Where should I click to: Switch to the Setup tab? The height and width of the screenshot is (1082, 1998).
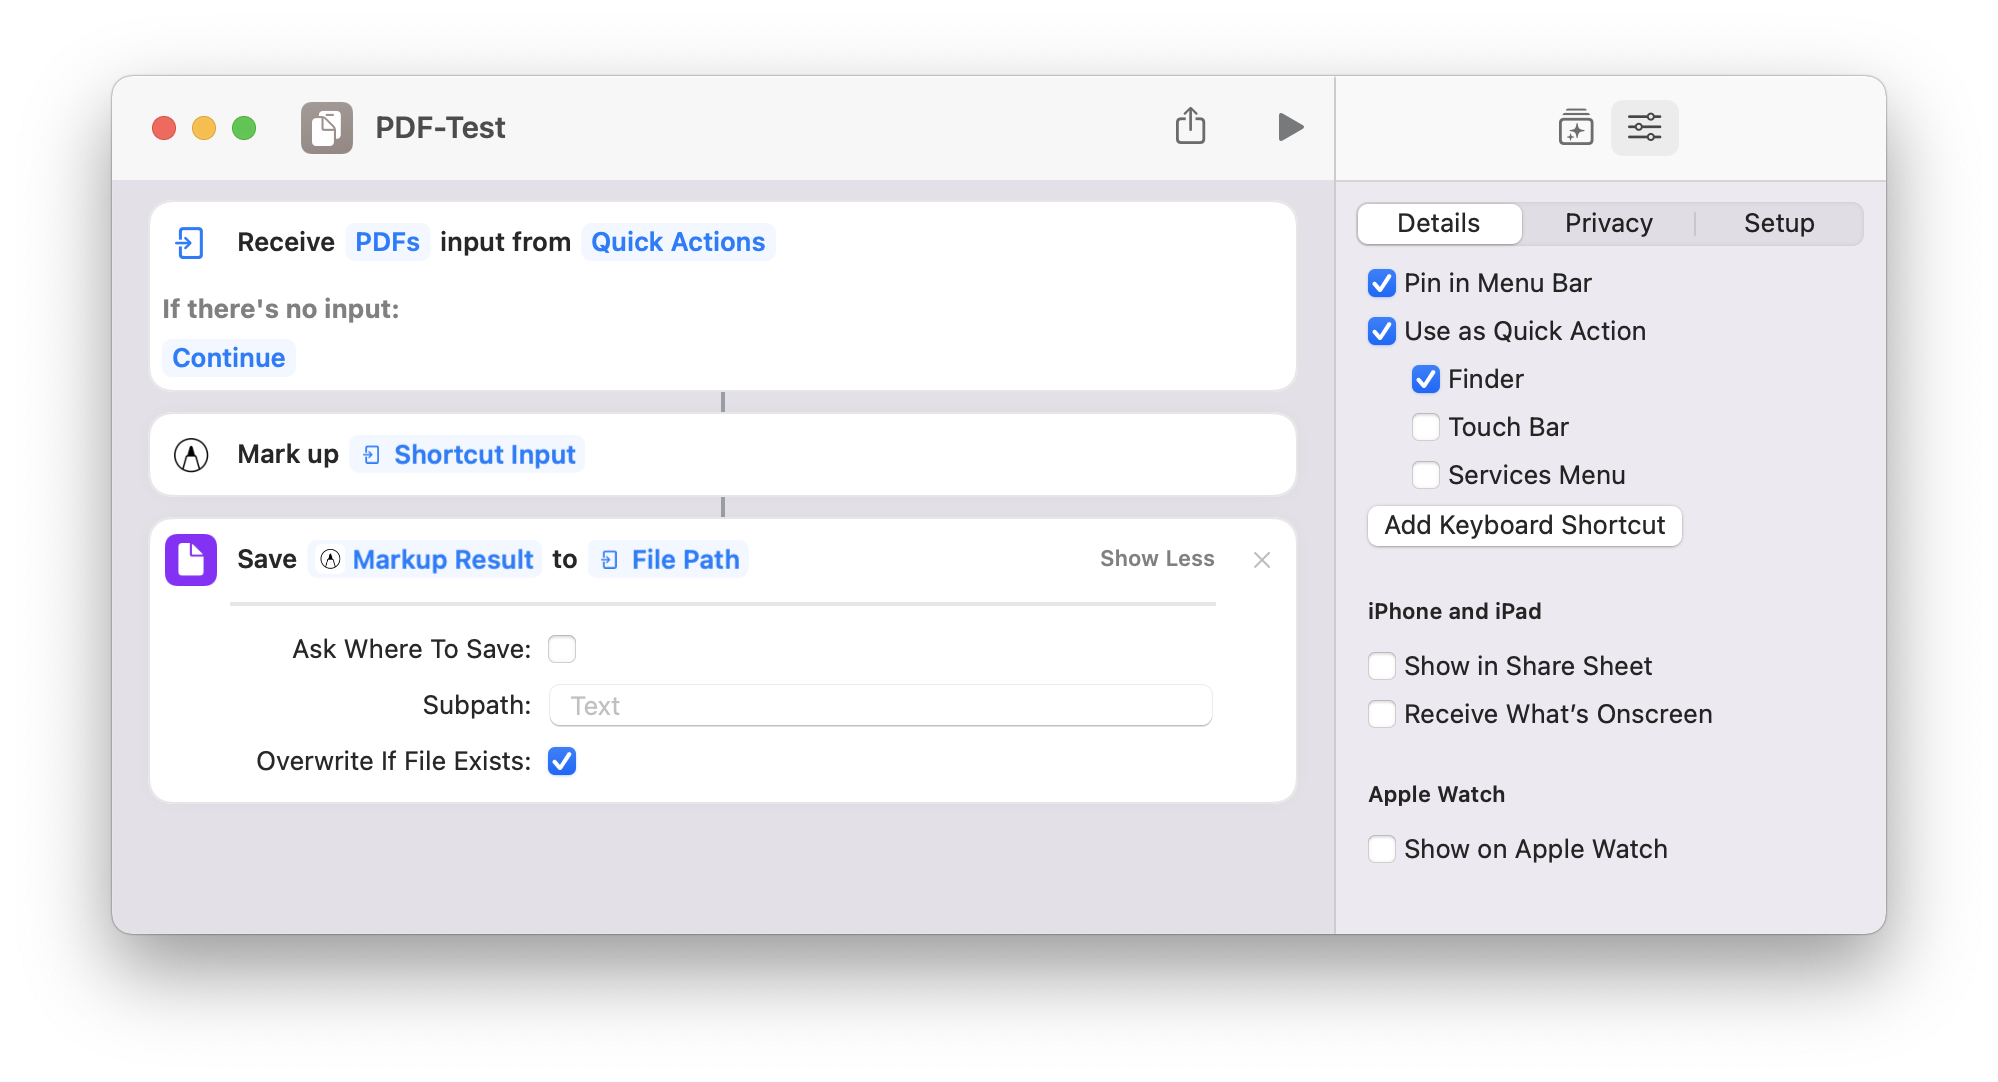coord(1778,223)
